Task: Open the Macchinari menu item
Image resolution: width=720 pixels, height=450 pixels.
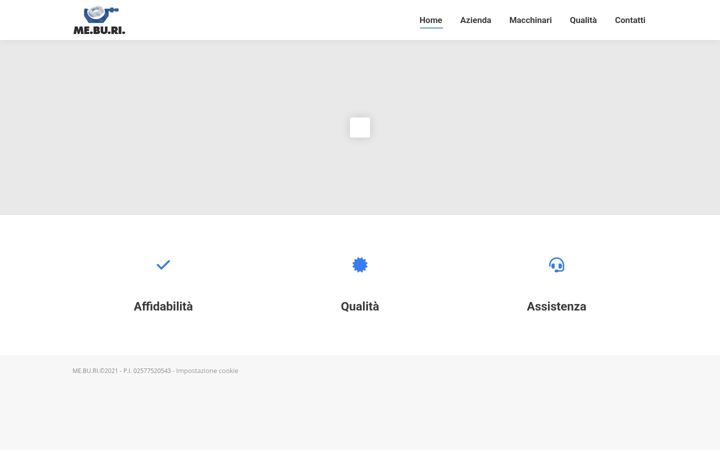Action: [x=530, y=20]
